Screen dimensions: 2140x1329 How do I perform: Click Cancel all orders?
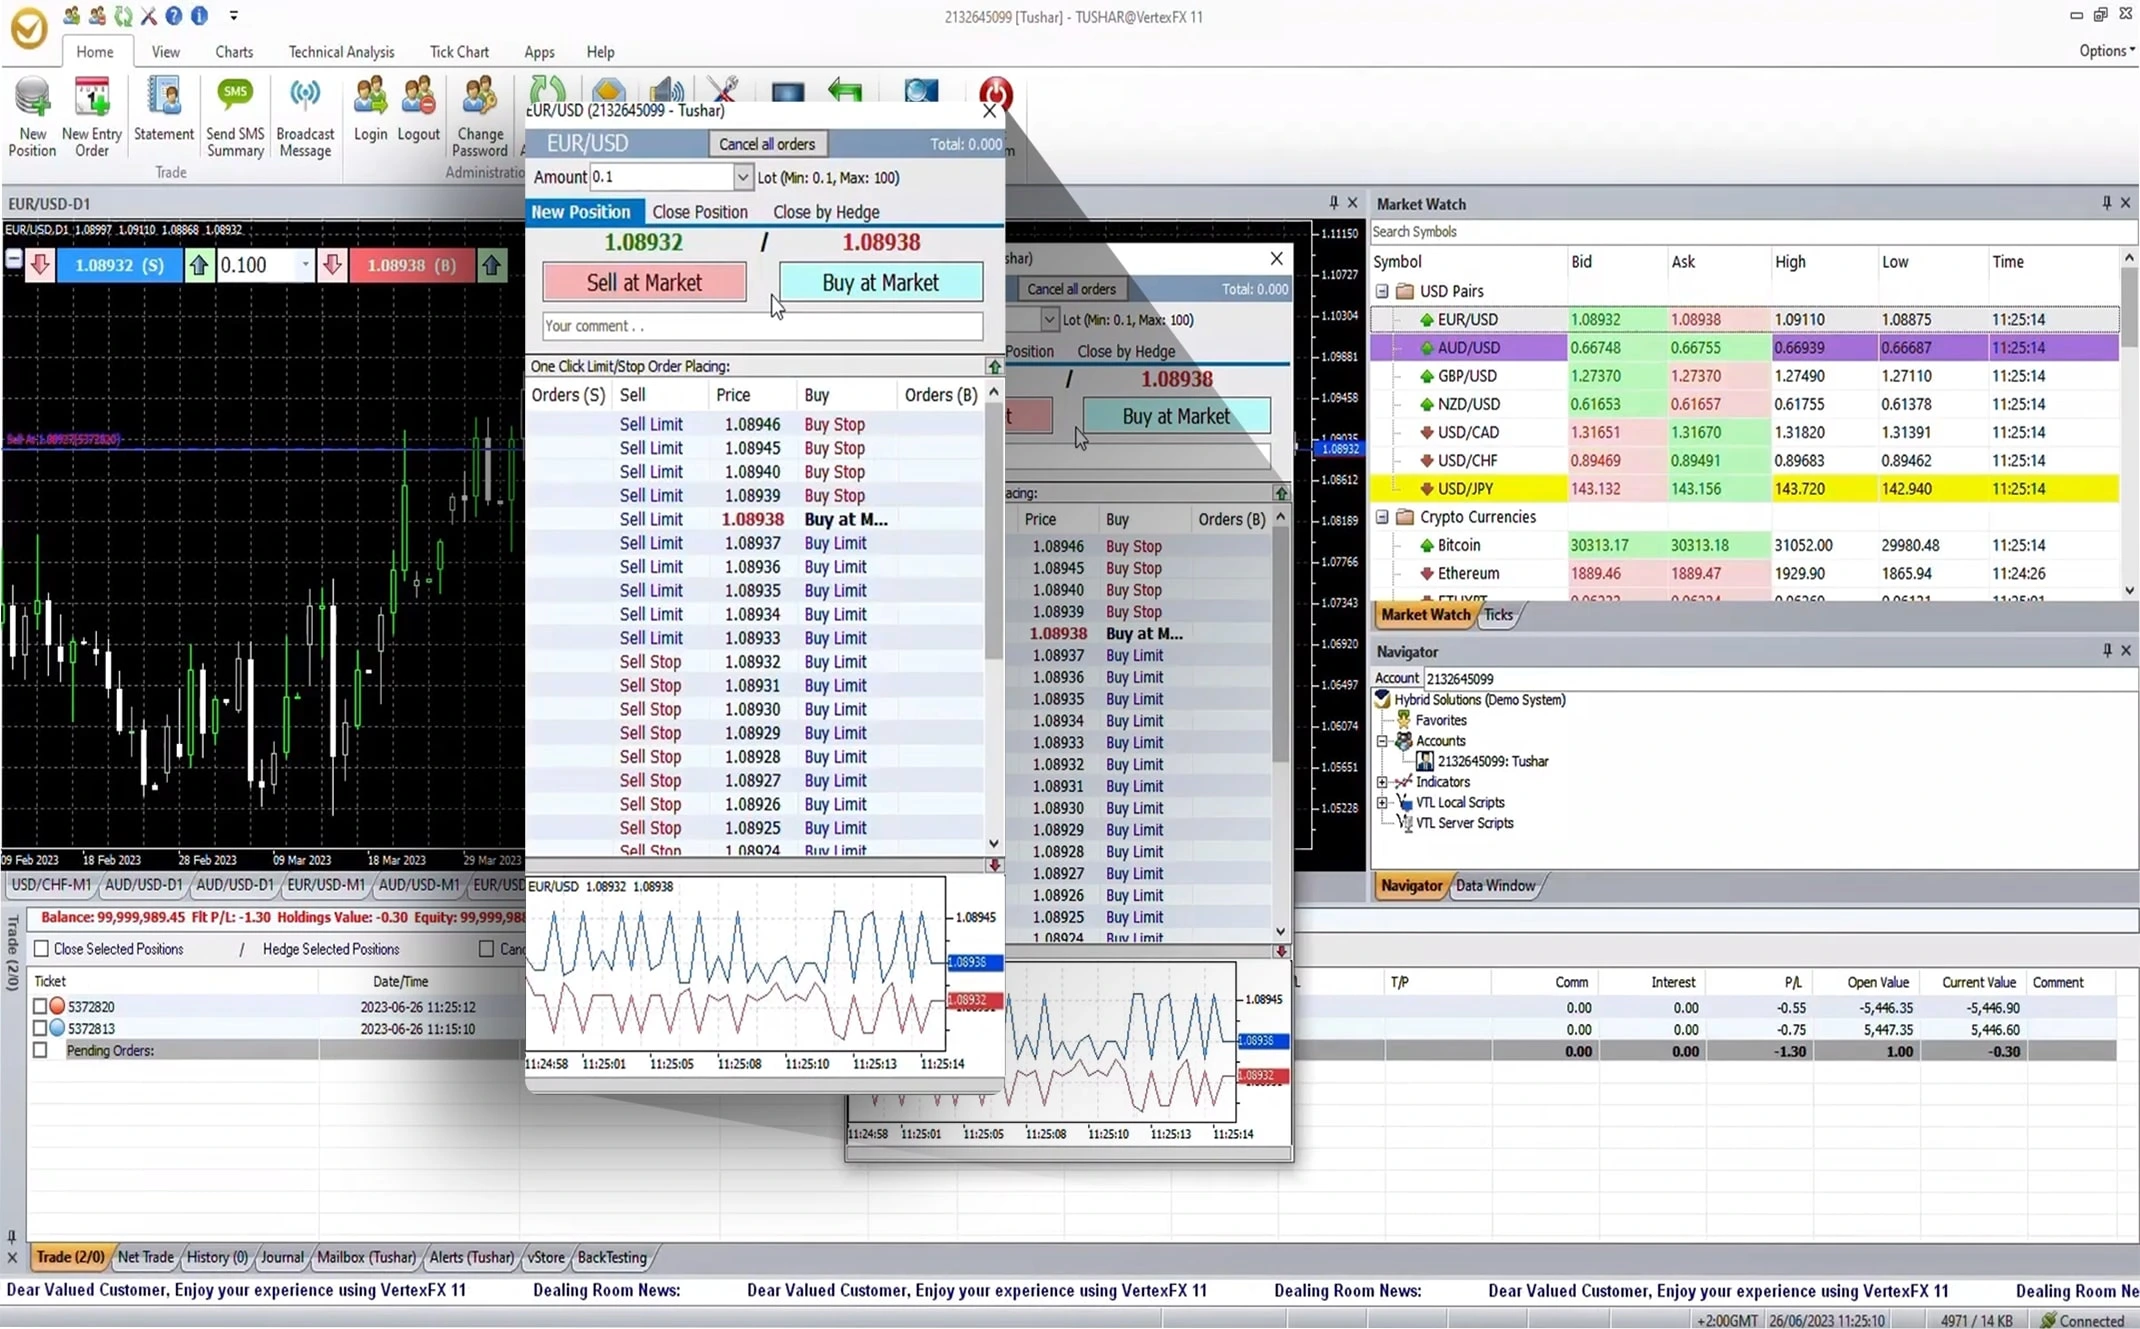coord(767,143)
